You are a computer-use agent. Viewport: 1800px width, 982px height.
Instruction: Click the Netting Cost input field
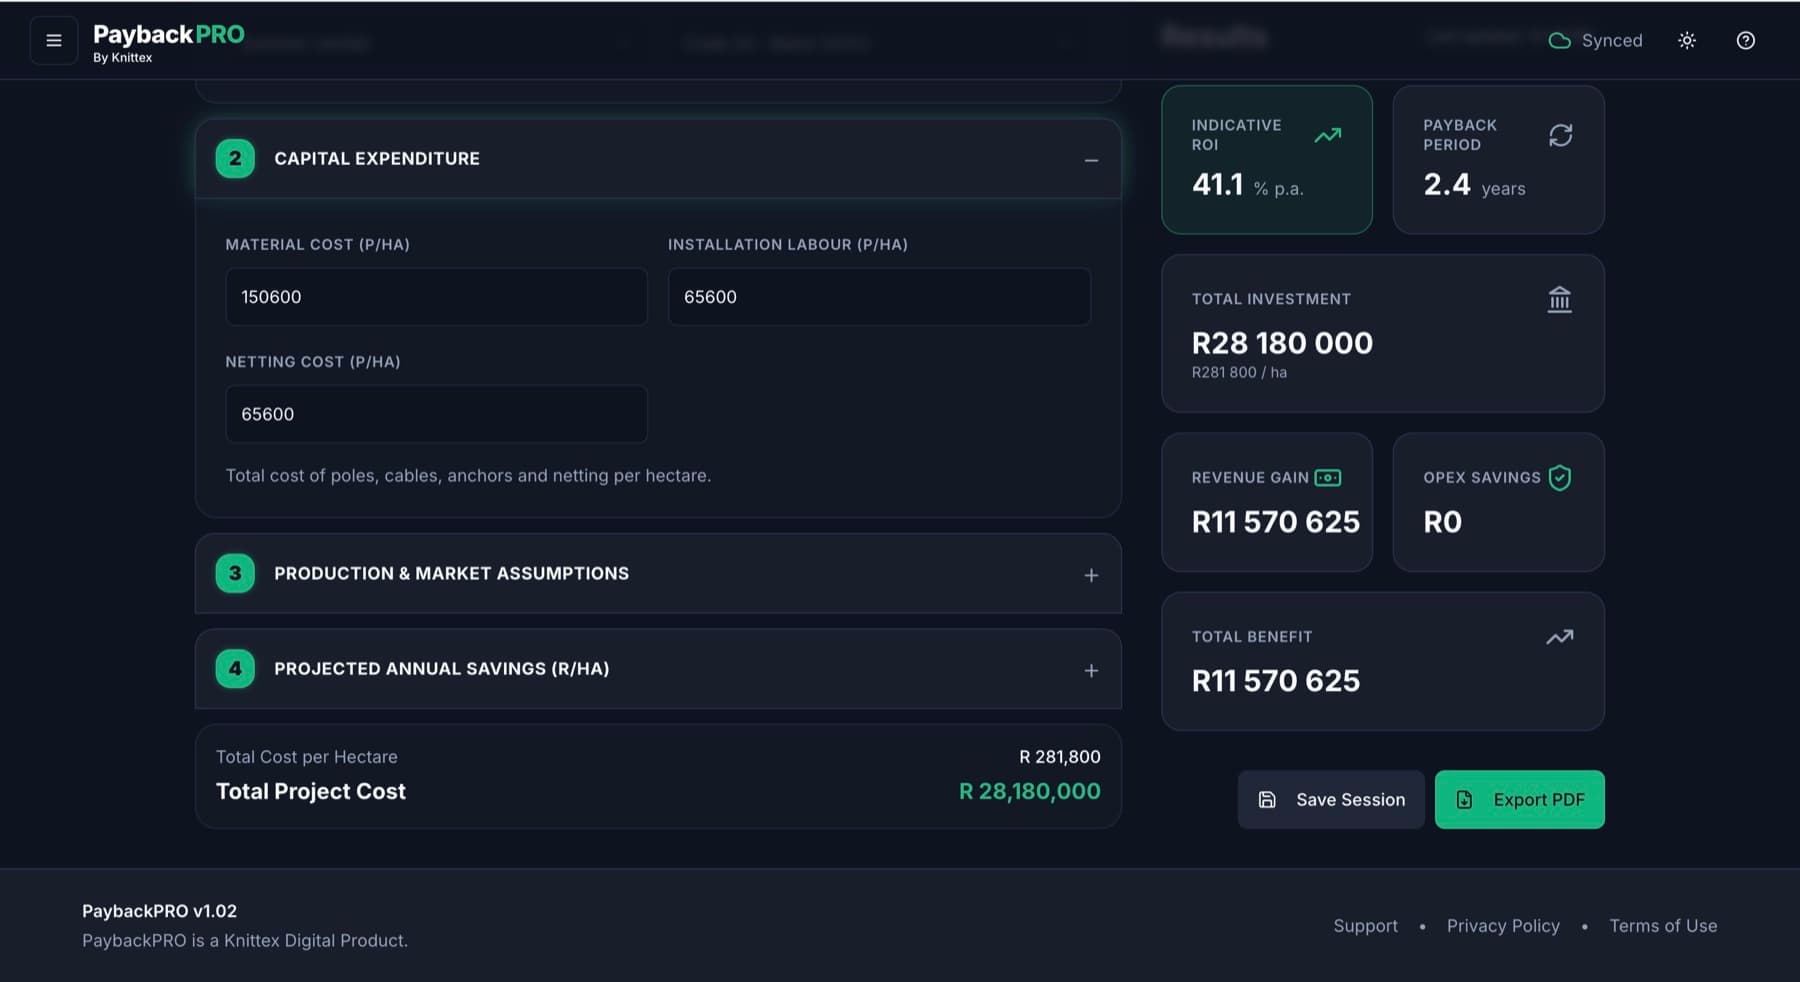[436, 414]
